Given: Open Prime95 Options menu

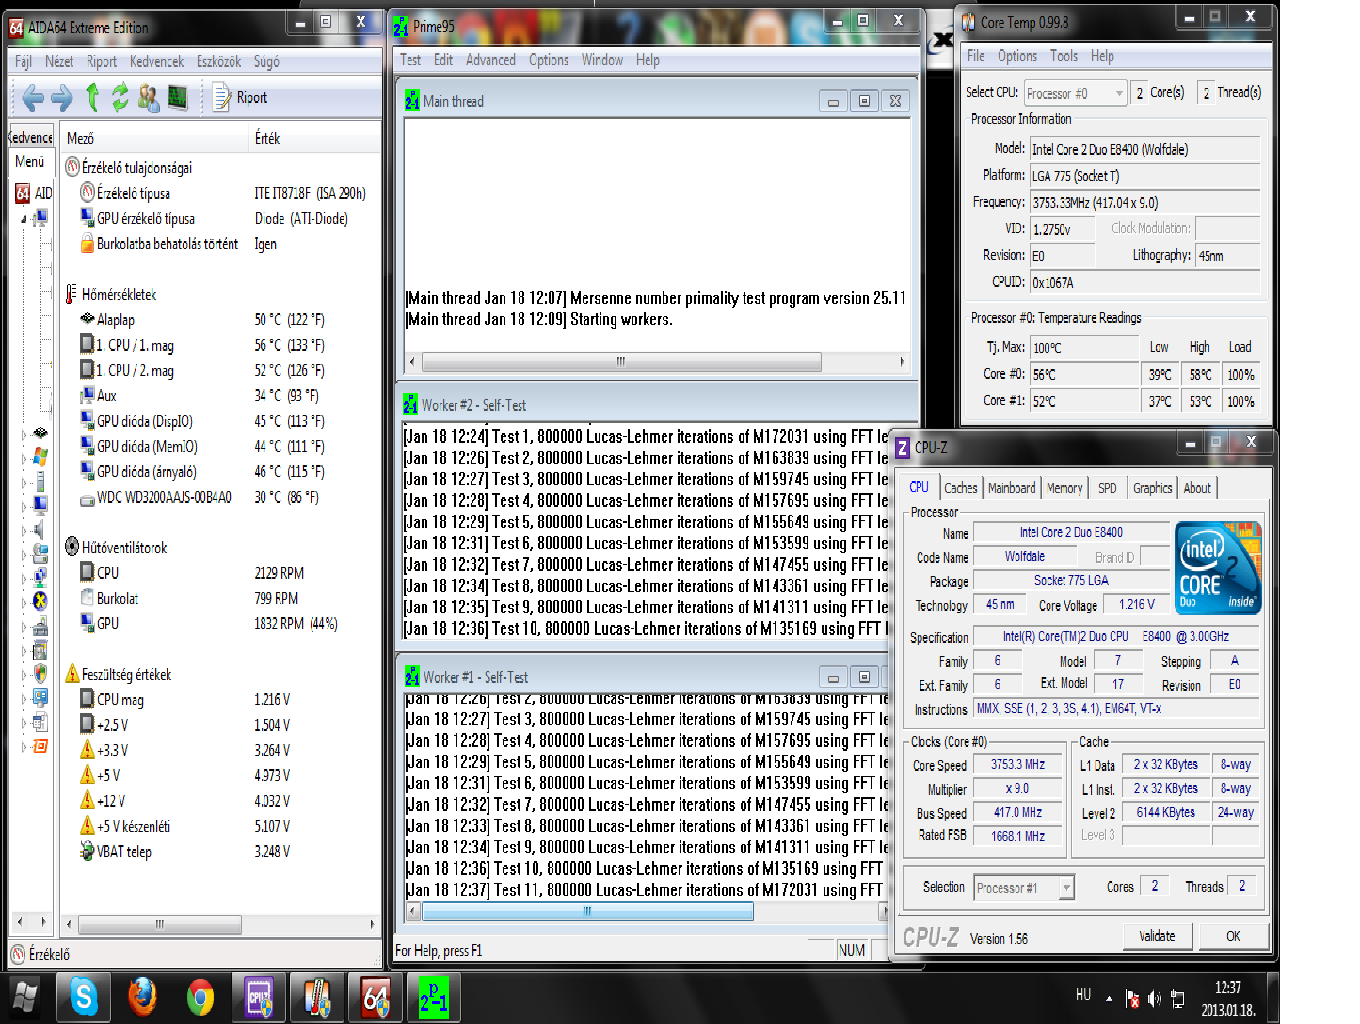Looking at the screenshot, I should [x=549, y=60].
